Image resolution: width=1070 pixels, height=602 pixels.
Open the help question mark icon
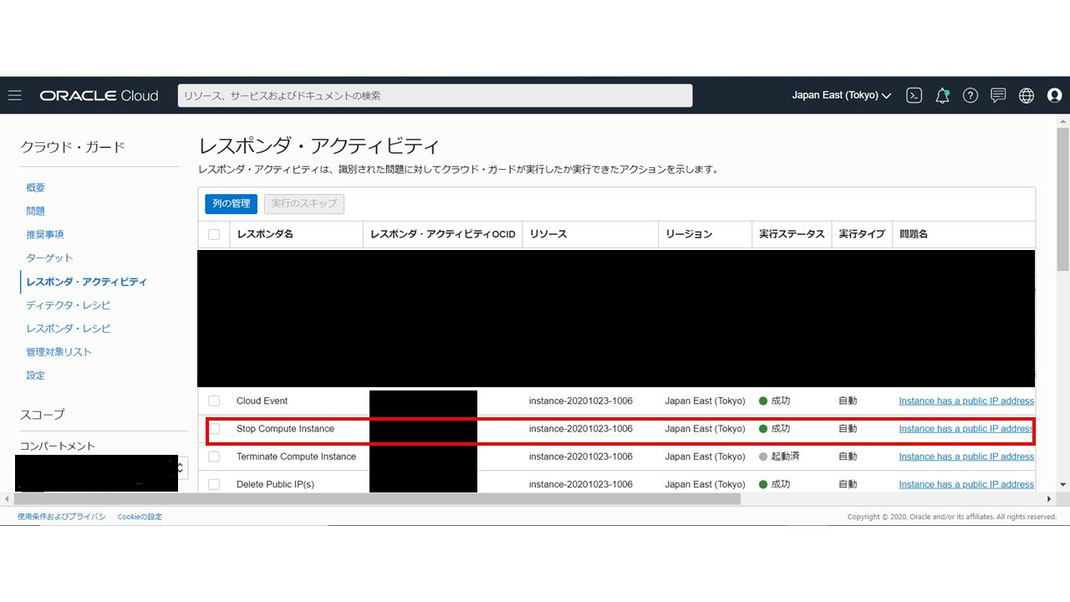click(970, 96)
